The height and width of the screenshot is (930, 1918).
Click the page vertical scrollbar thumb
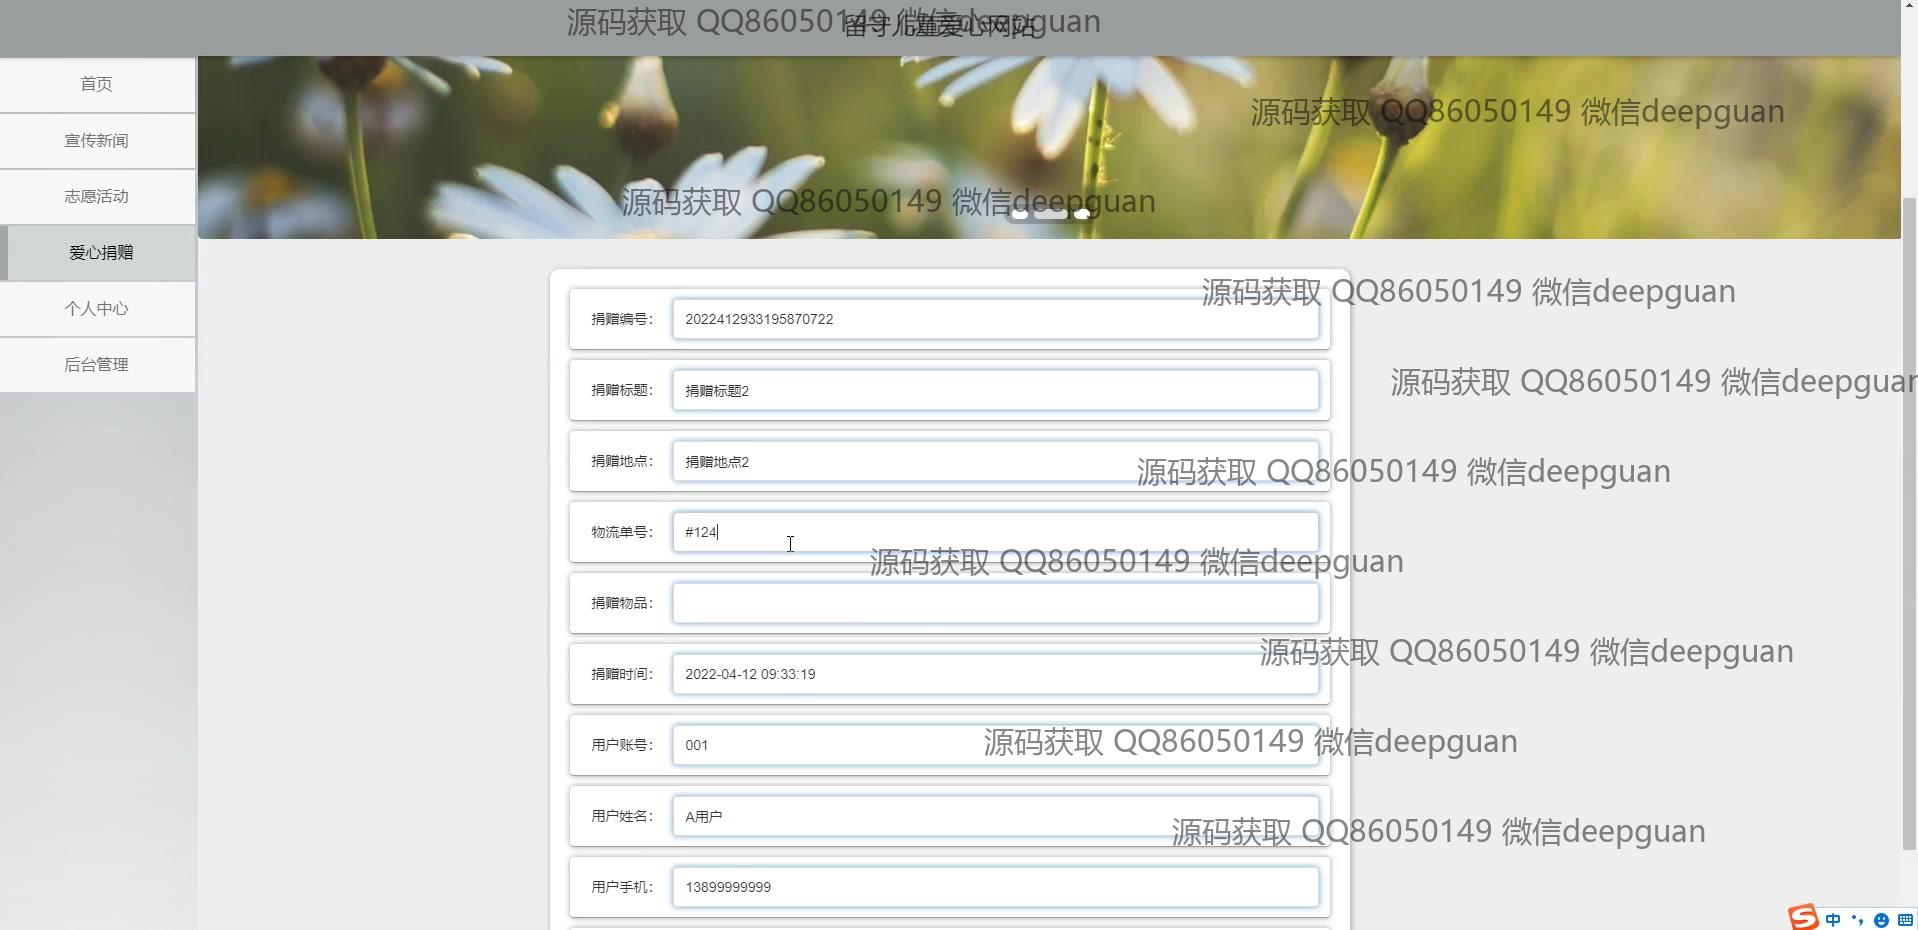(1909, 524)
